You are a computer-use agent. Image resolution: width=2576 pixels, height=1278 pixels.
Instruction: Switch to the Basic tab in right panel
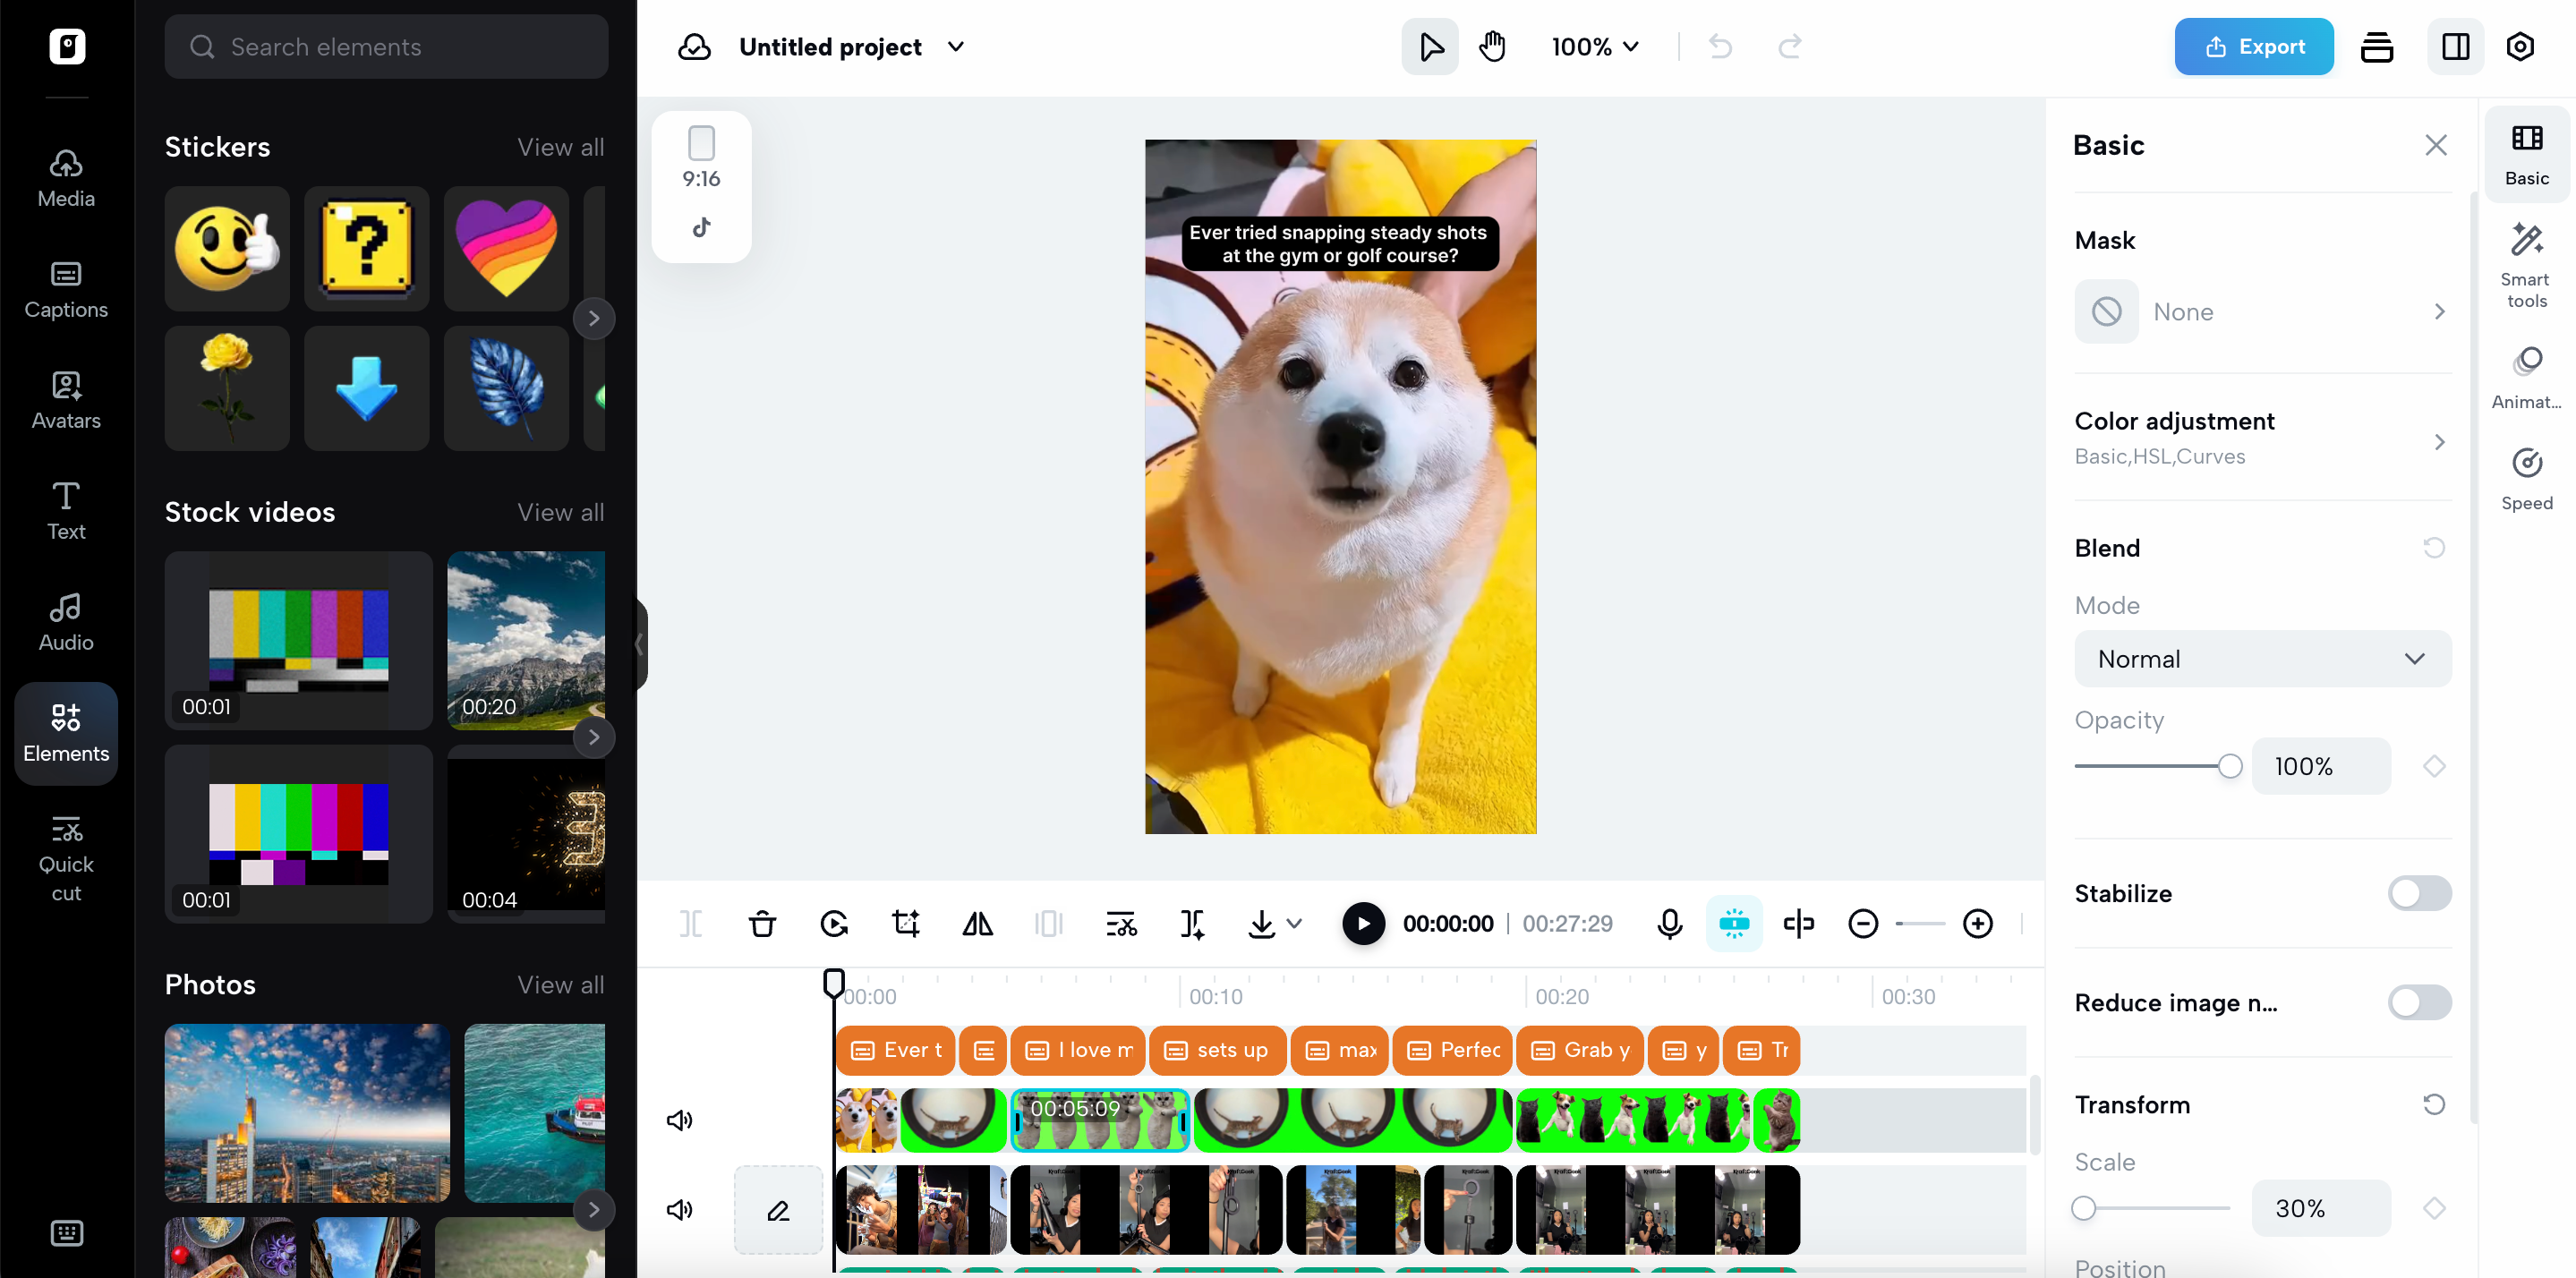2526,153
